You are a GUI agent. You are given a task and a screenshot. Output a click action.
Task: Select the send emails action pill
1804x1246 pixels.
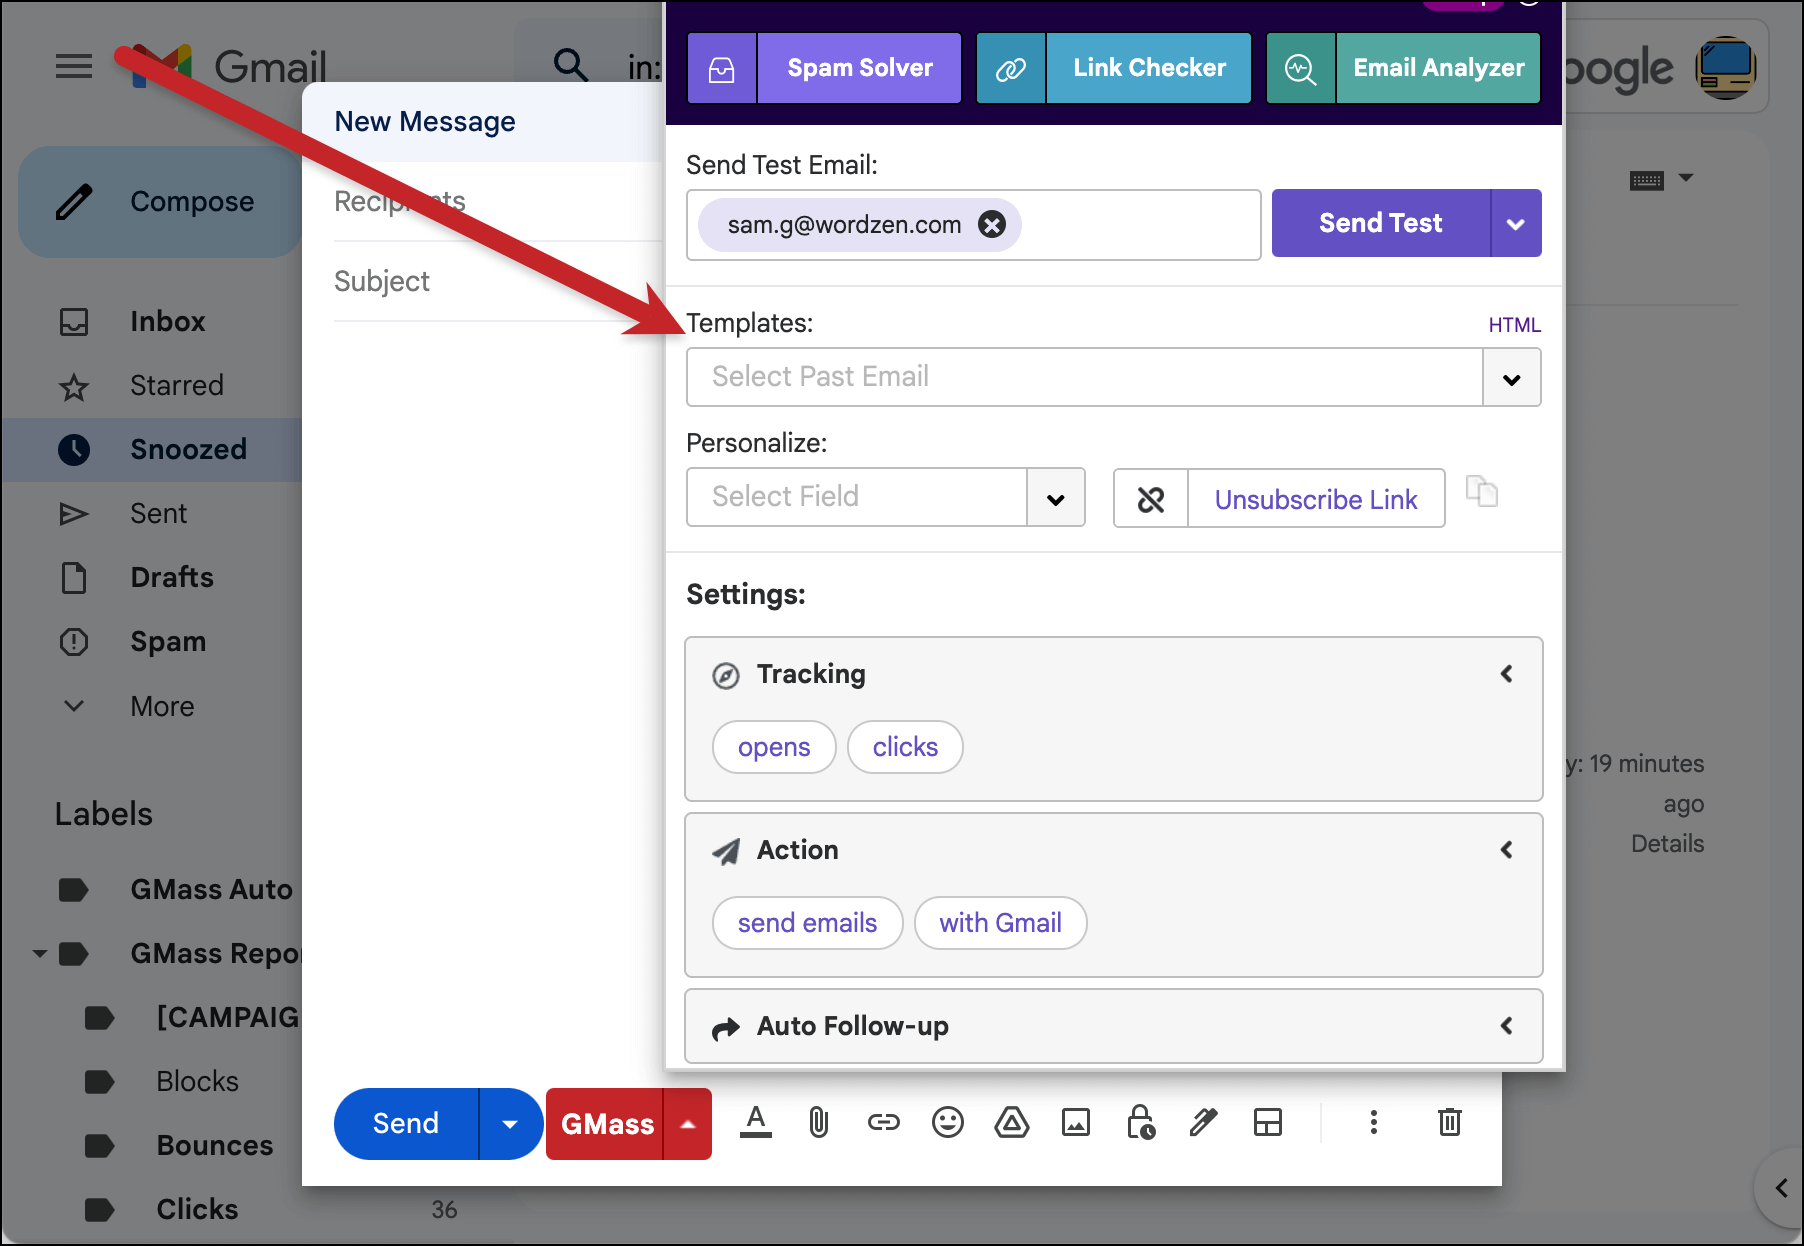click(807, 923)
